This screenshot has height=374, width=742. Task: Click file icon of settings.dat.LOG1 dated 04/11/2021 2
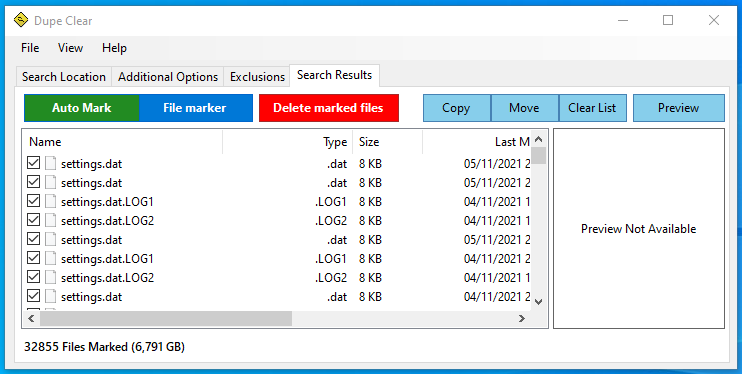51,258
